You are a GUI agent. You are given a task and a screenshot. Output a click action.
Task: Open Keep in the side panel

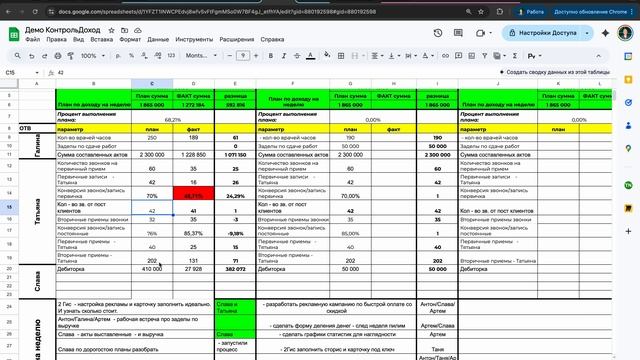pyautogui.click(x=628, y=80)
